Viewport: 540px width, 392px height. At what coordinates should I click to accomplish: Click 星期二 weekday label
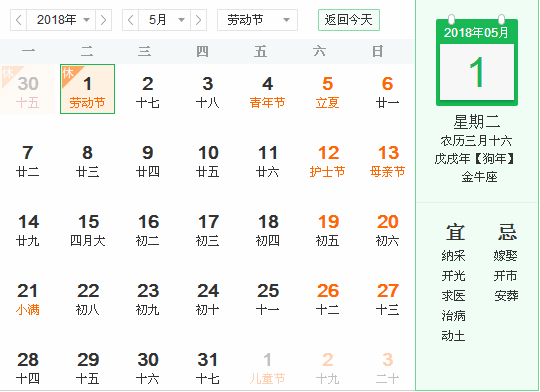click(x=477, y=122)
